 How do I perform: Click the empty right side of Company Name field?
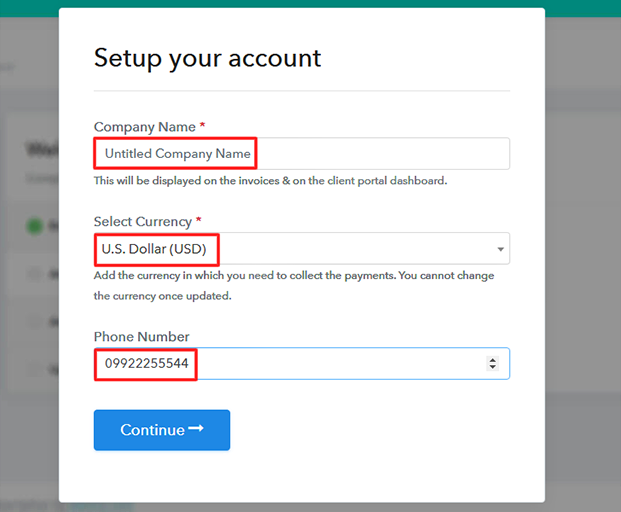pos(400,154)
